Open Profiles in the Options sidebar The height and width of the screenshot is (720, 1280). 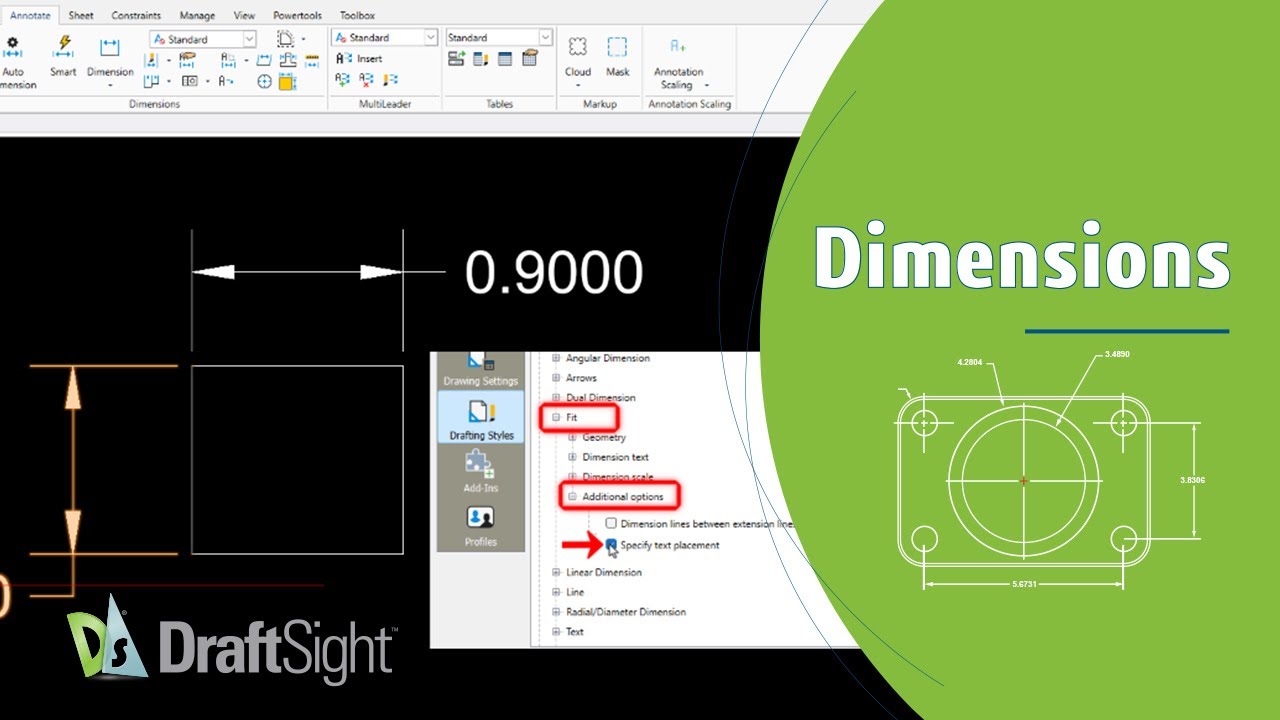coord(481,525)
